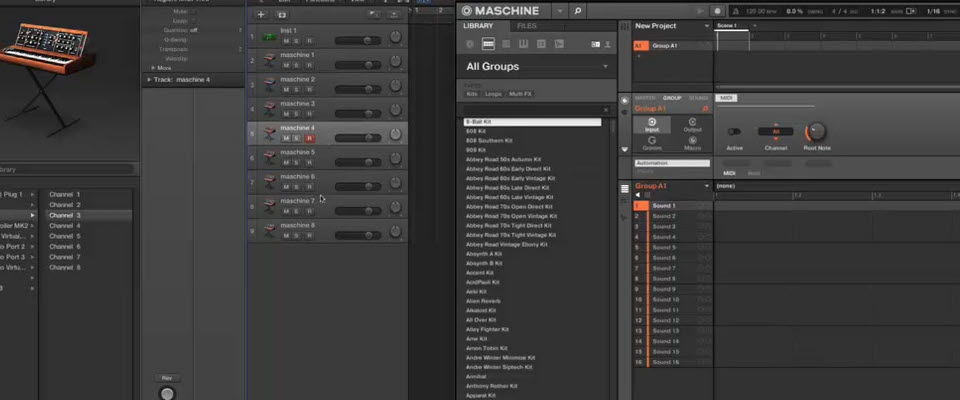
Task: Select the Scene 1 tab
Action: click(x=727, y=26)
